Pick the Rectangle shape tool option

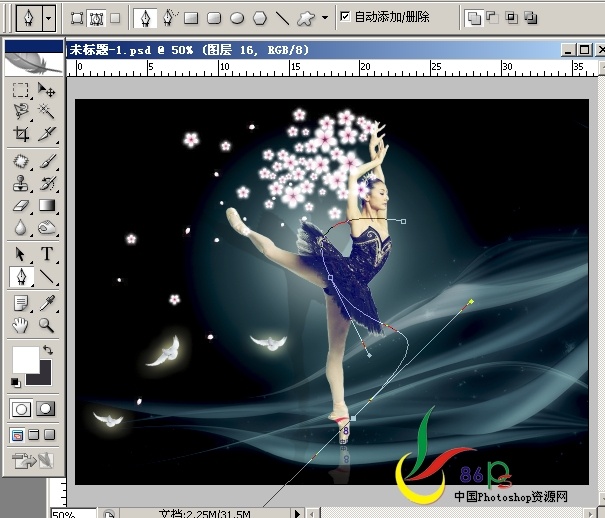[x=191, y=18]
